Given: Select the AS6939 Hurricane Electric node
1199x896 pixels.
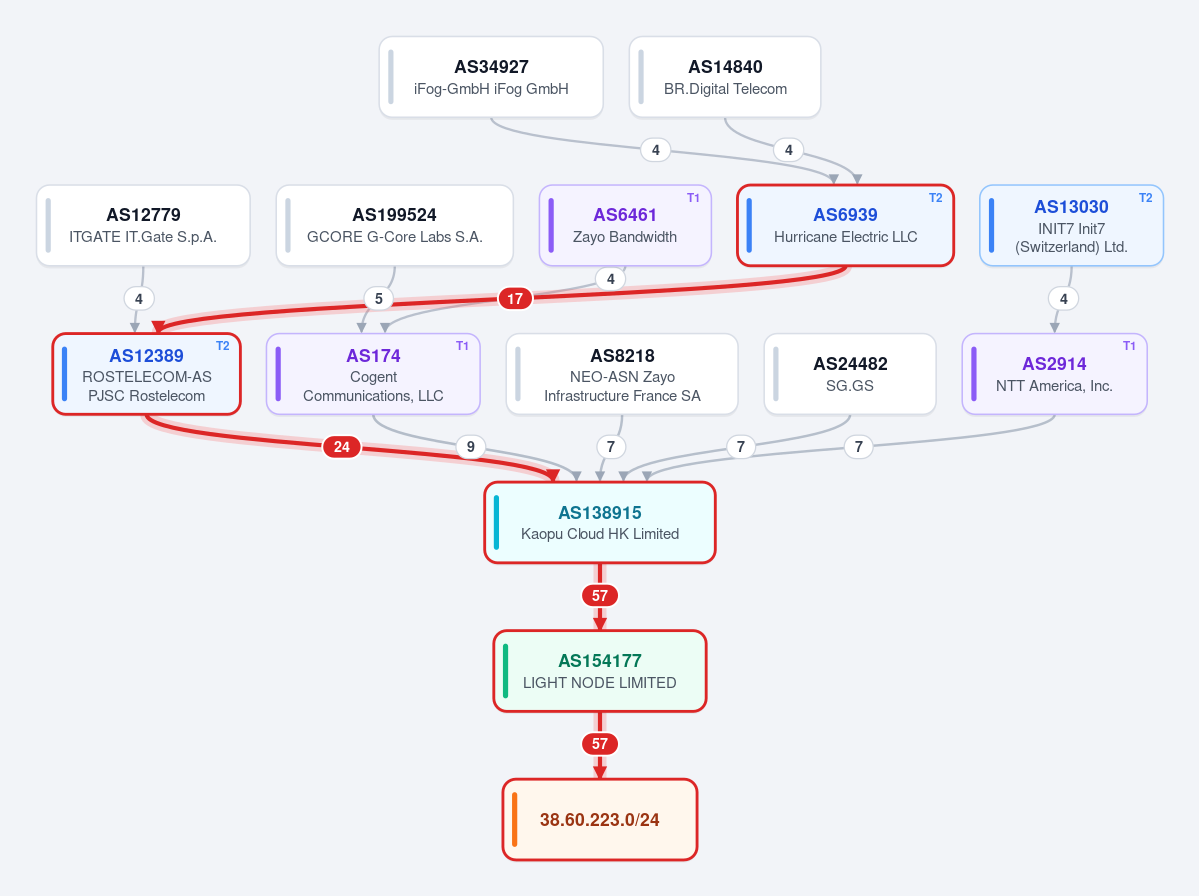Looking at the screenshot, I should pos(845,226).
